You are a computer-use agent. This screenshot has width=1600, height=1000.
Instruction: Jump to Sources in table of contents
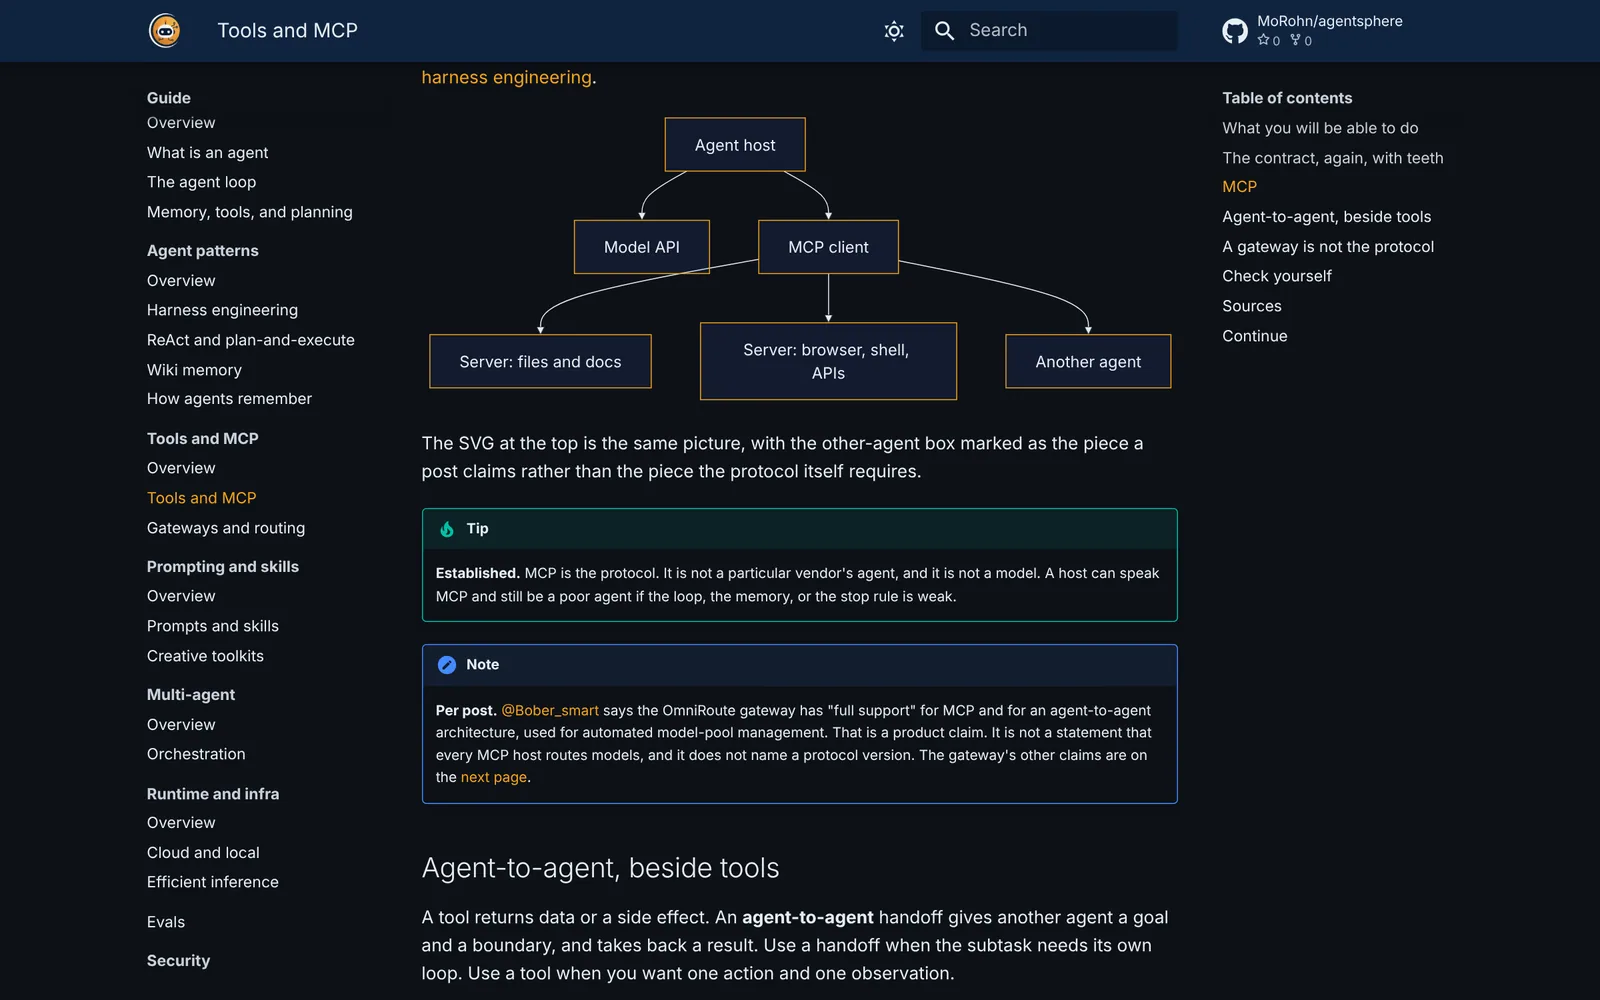click(x=1251, y=306)
